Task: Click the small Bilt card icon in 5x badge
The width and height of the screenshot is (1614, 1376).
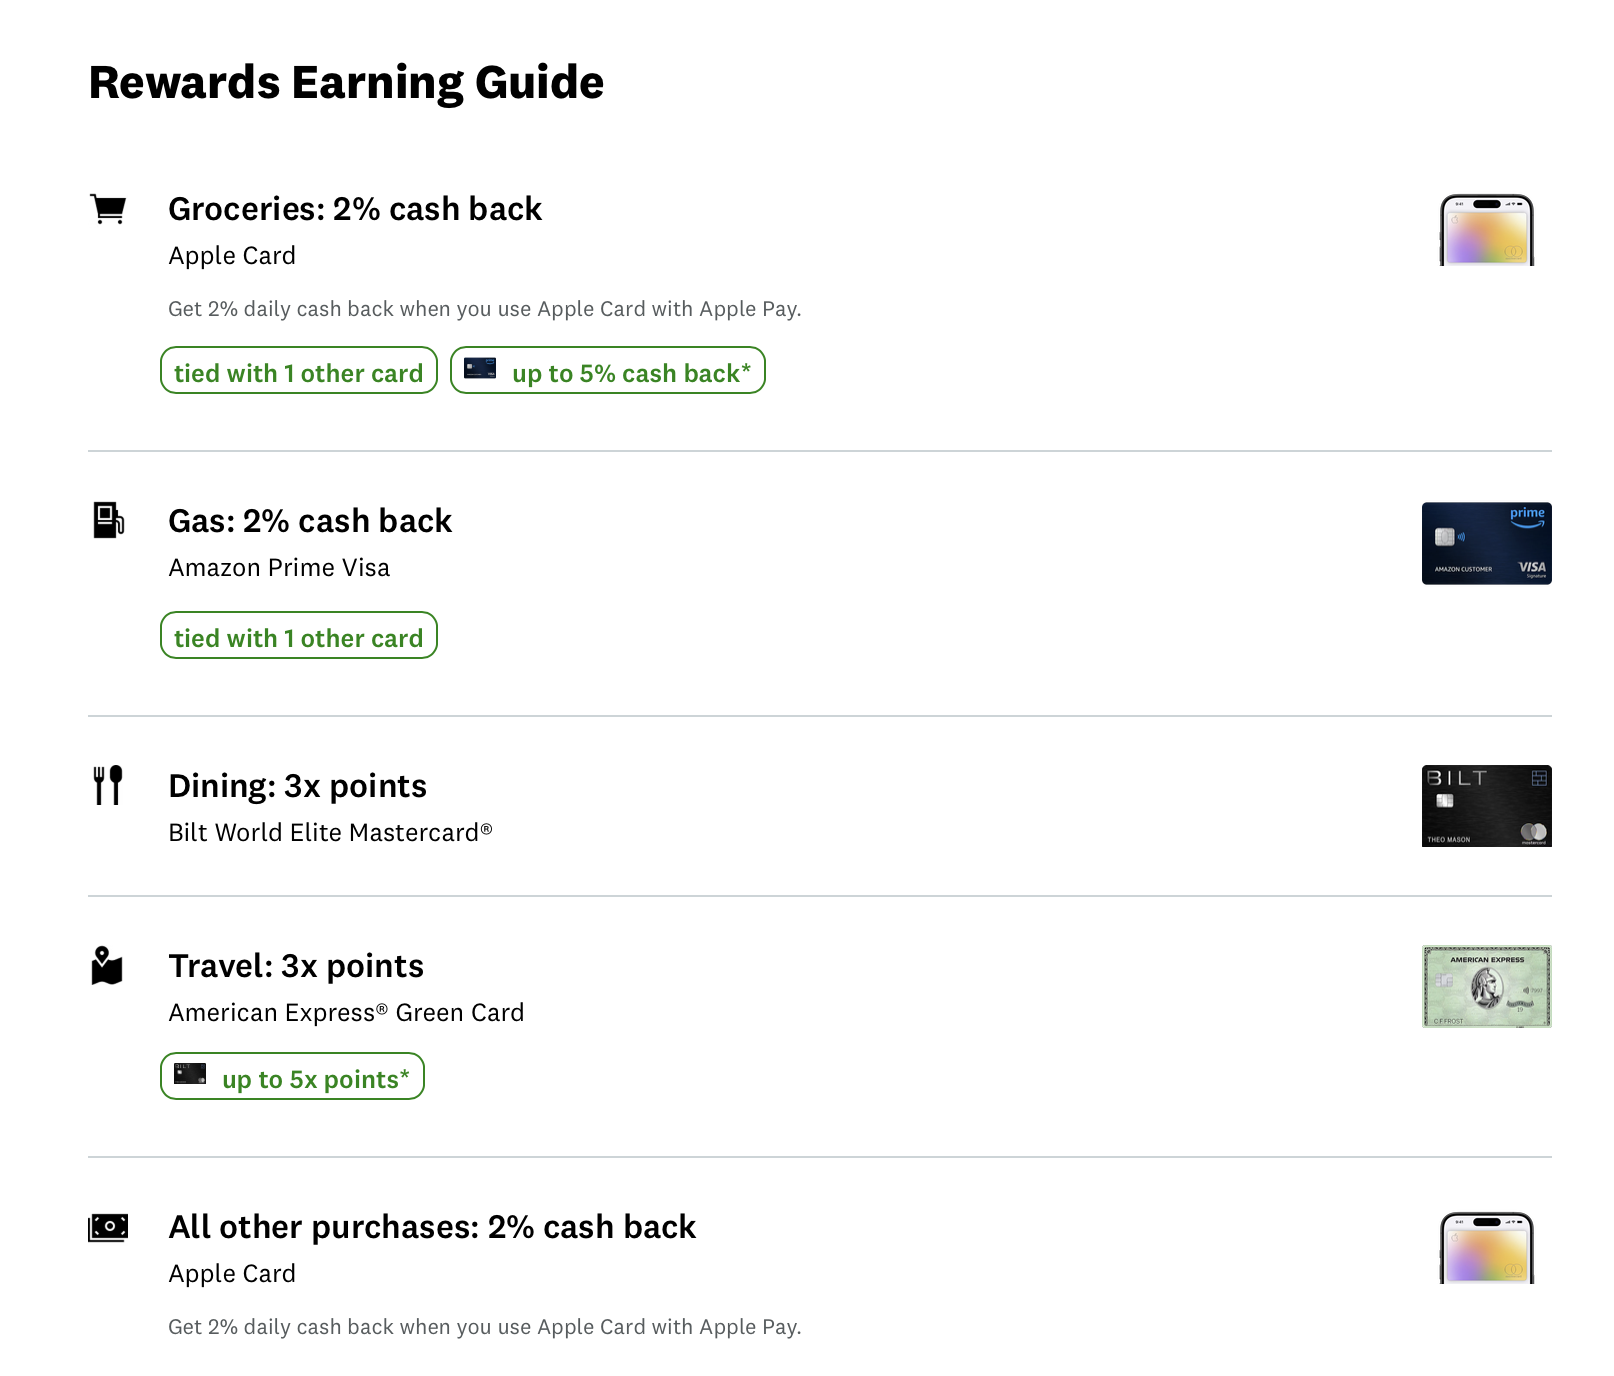Action: pos(190,1075)
